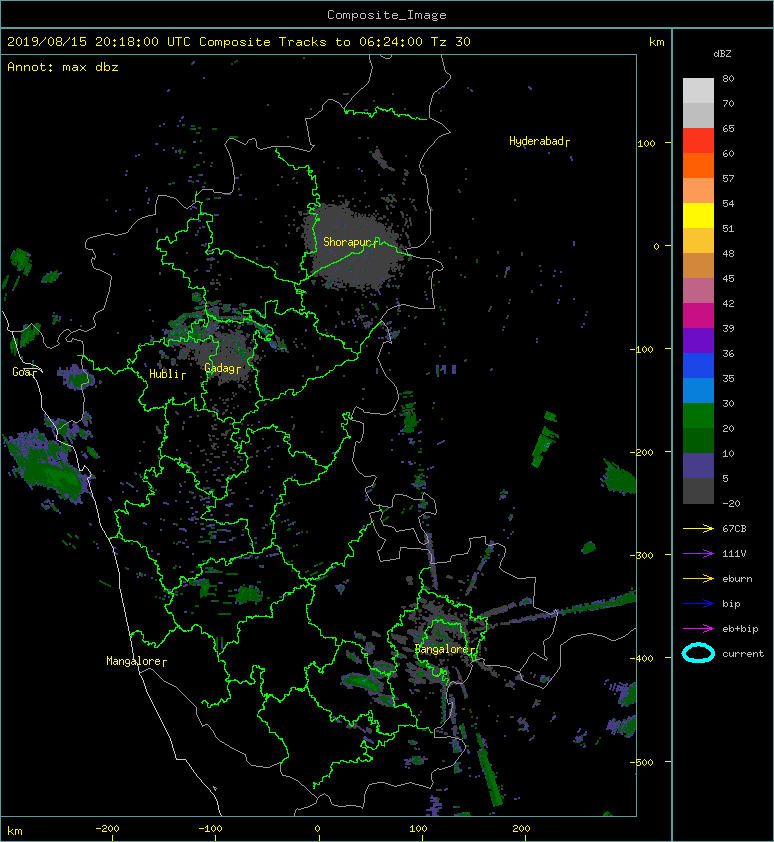The image size is (774, 842).
Task: Pick the mauve 42-45 dBZ swatch
Action: click(x=698, y=291)
